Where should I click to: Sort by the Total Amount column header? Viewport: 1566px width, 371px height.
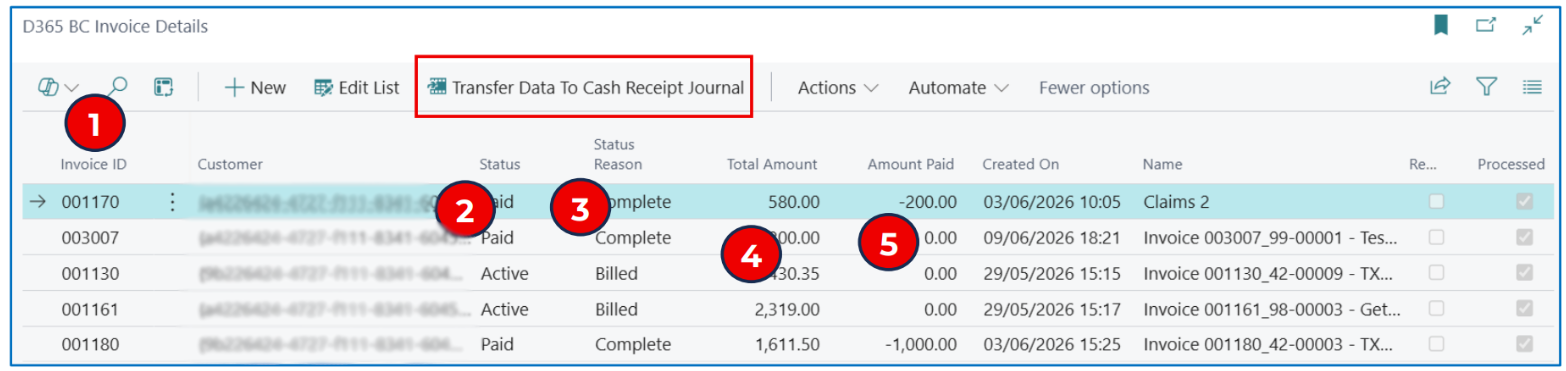(x=772, y=164)
